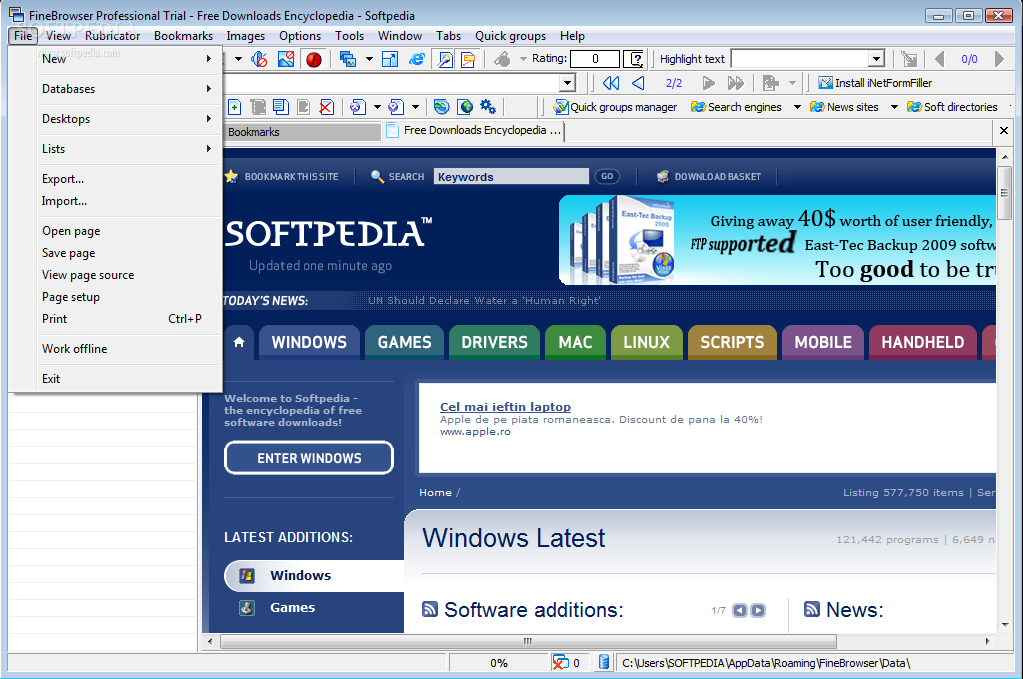
Task: Expand the Databases submenu
Action: pyautogui.click(x=116, y=89)
